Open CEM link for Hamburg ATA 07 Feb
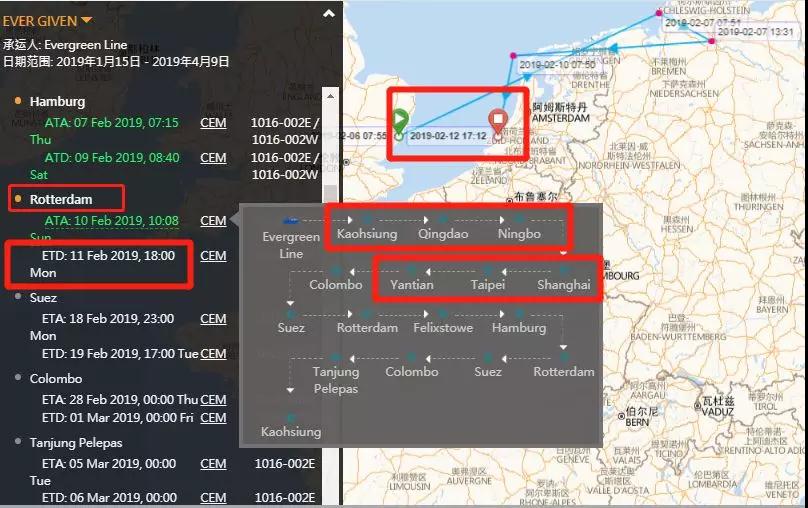Viewport: 808px width, 508px height. pos(213,123)
